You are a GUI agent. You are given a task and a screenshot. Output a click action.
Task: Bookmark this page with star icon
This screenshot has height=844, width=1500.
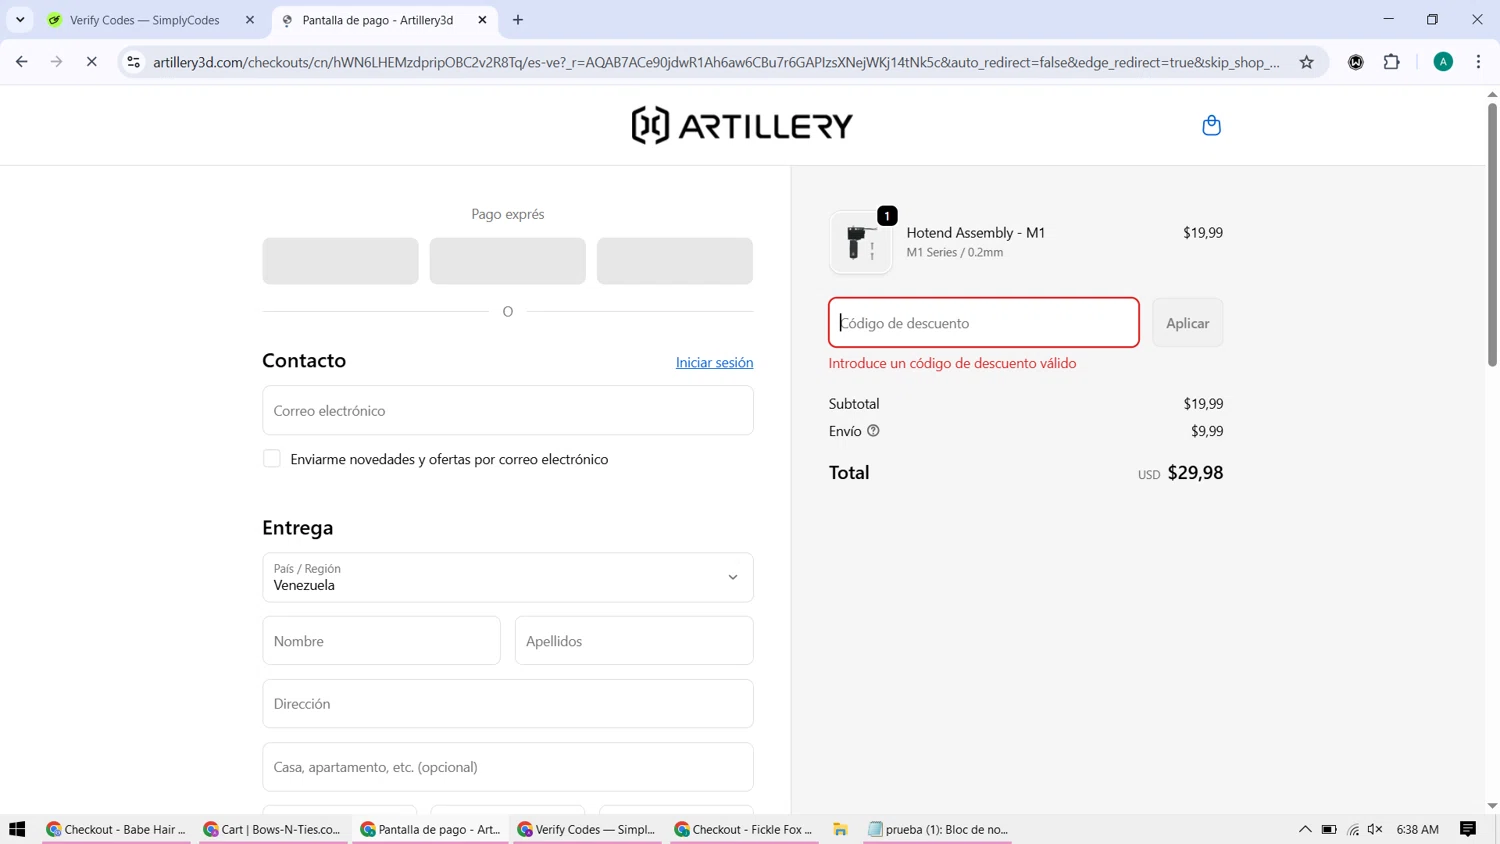1306,62
